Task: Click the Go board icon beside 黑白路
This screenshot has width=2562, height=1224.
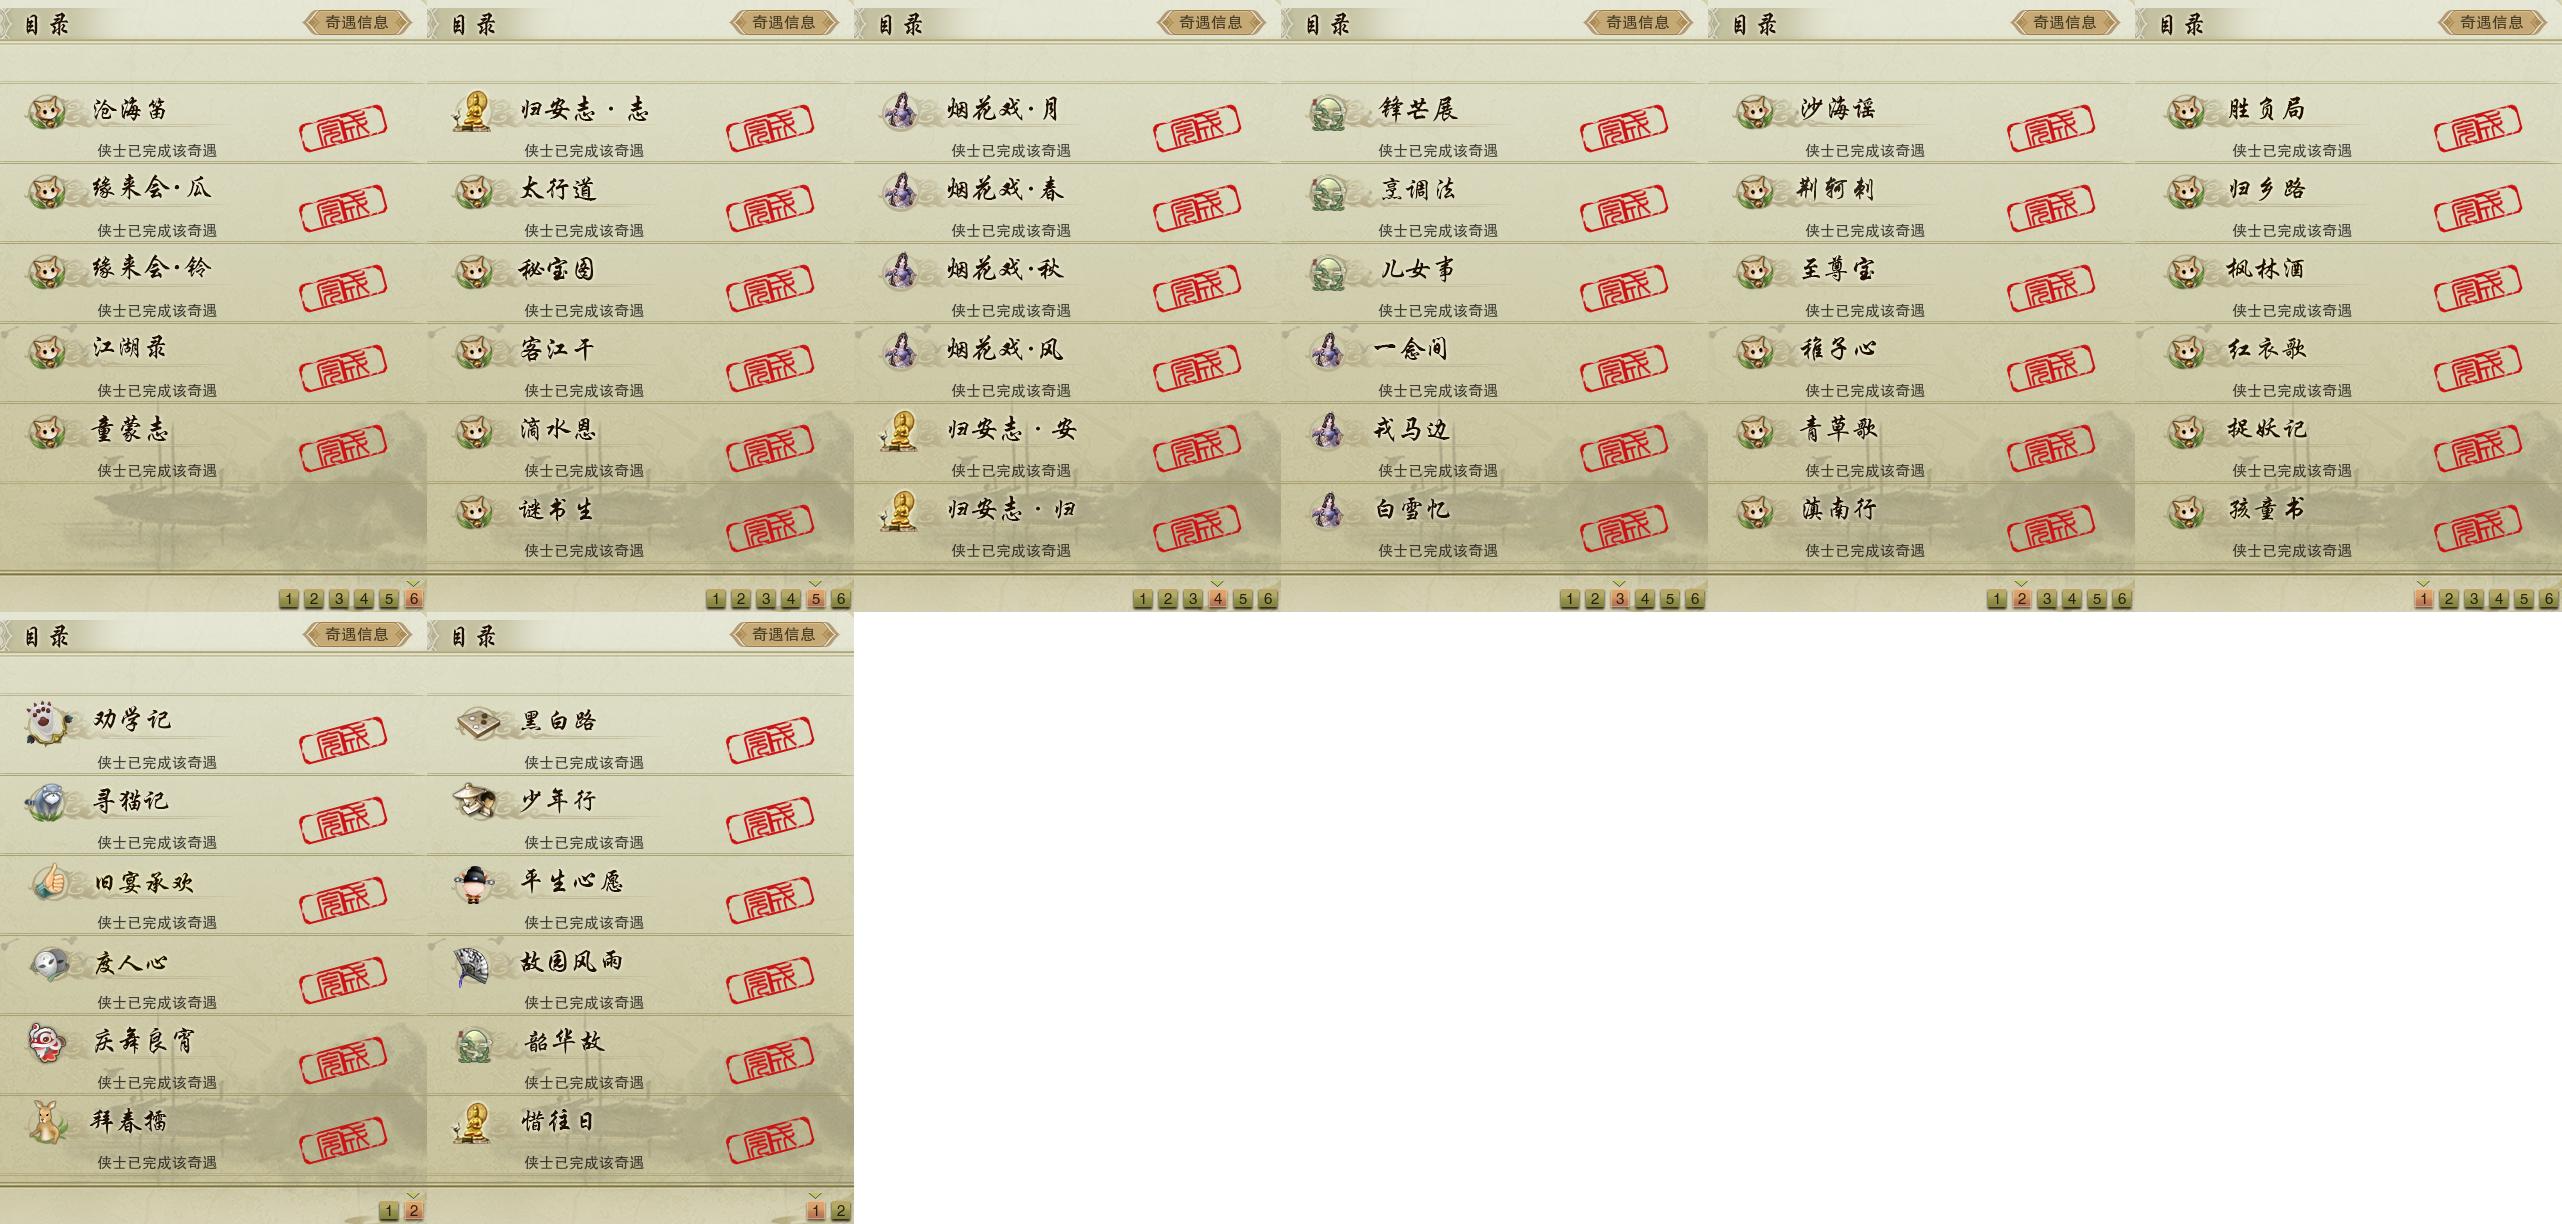Action: point(475,722)
